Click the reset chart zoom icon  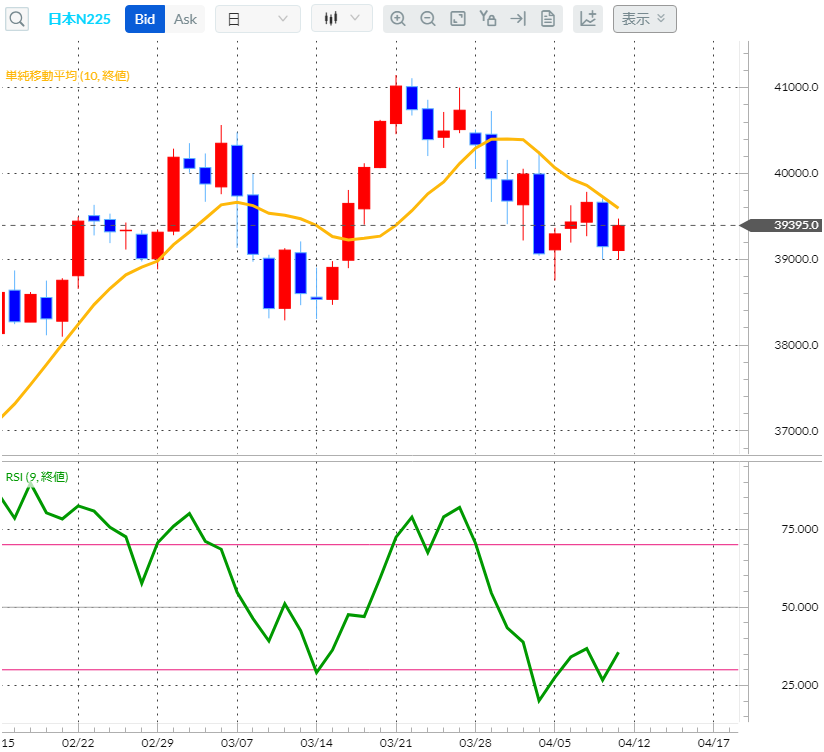pyautogui.click(x=457, y=18)
